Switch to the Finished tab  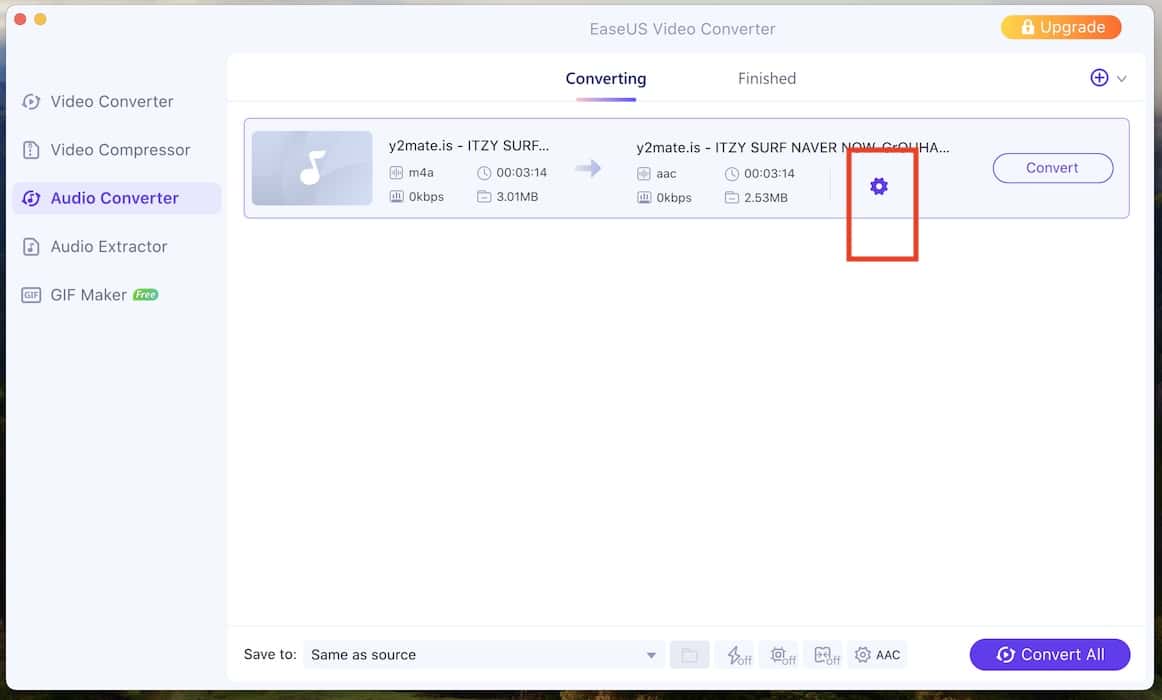[x=766, y=78]
